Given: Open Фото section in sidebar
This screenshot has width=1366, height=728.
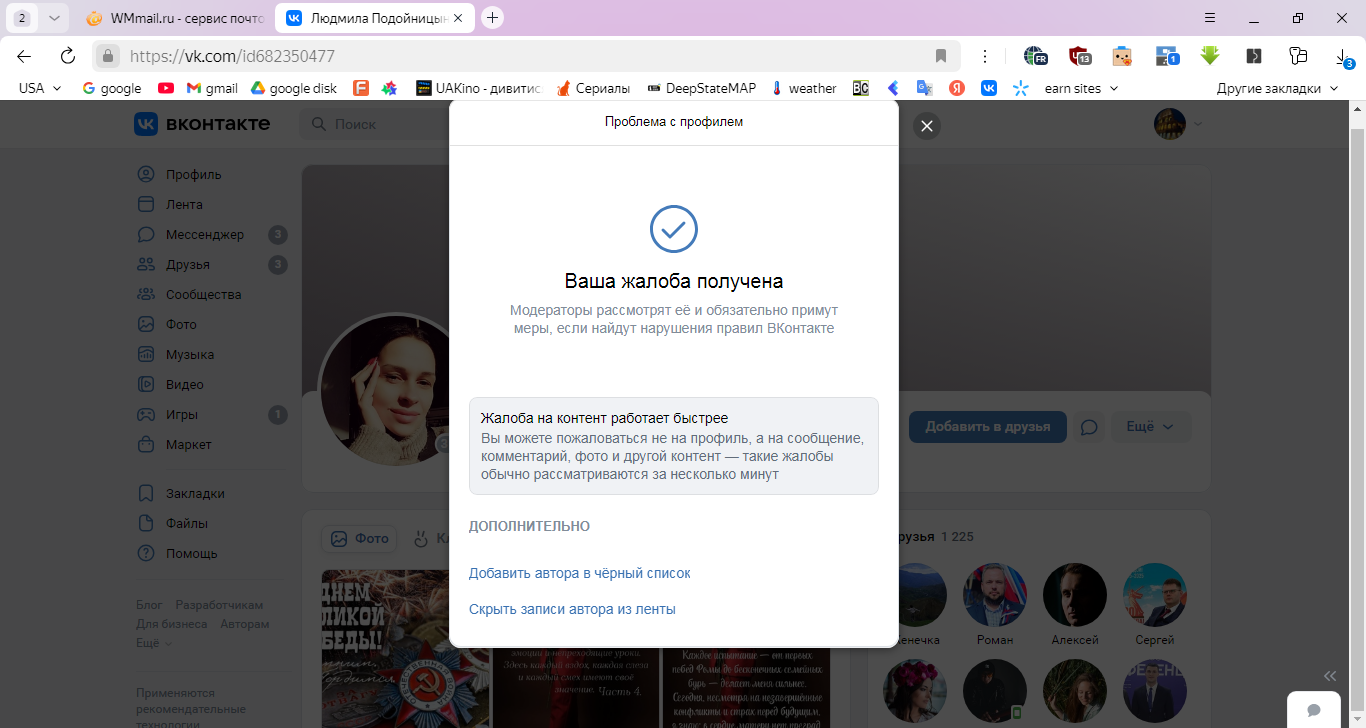Looking at the screenshot, I should point(181,324).
